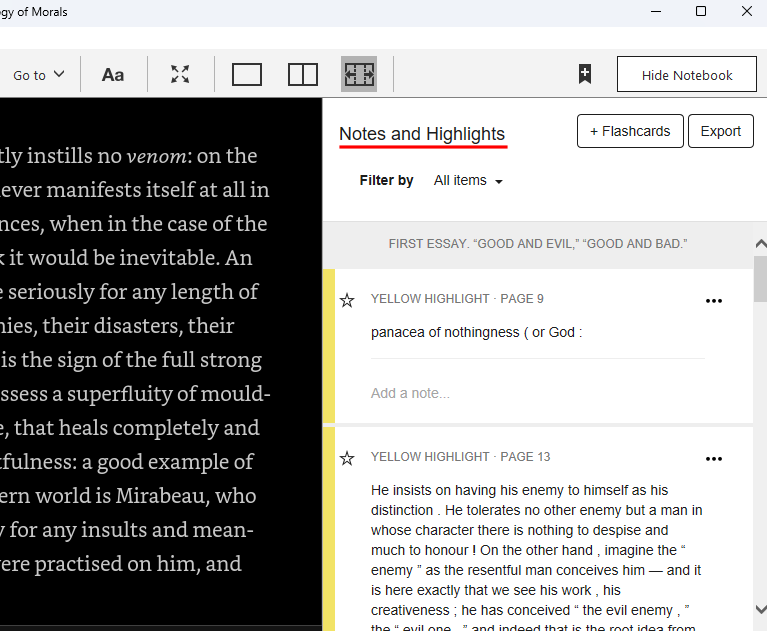767x631 pixels.
Task: Click the yellow bar of page 9 highlight
Action: pos(329,345)
